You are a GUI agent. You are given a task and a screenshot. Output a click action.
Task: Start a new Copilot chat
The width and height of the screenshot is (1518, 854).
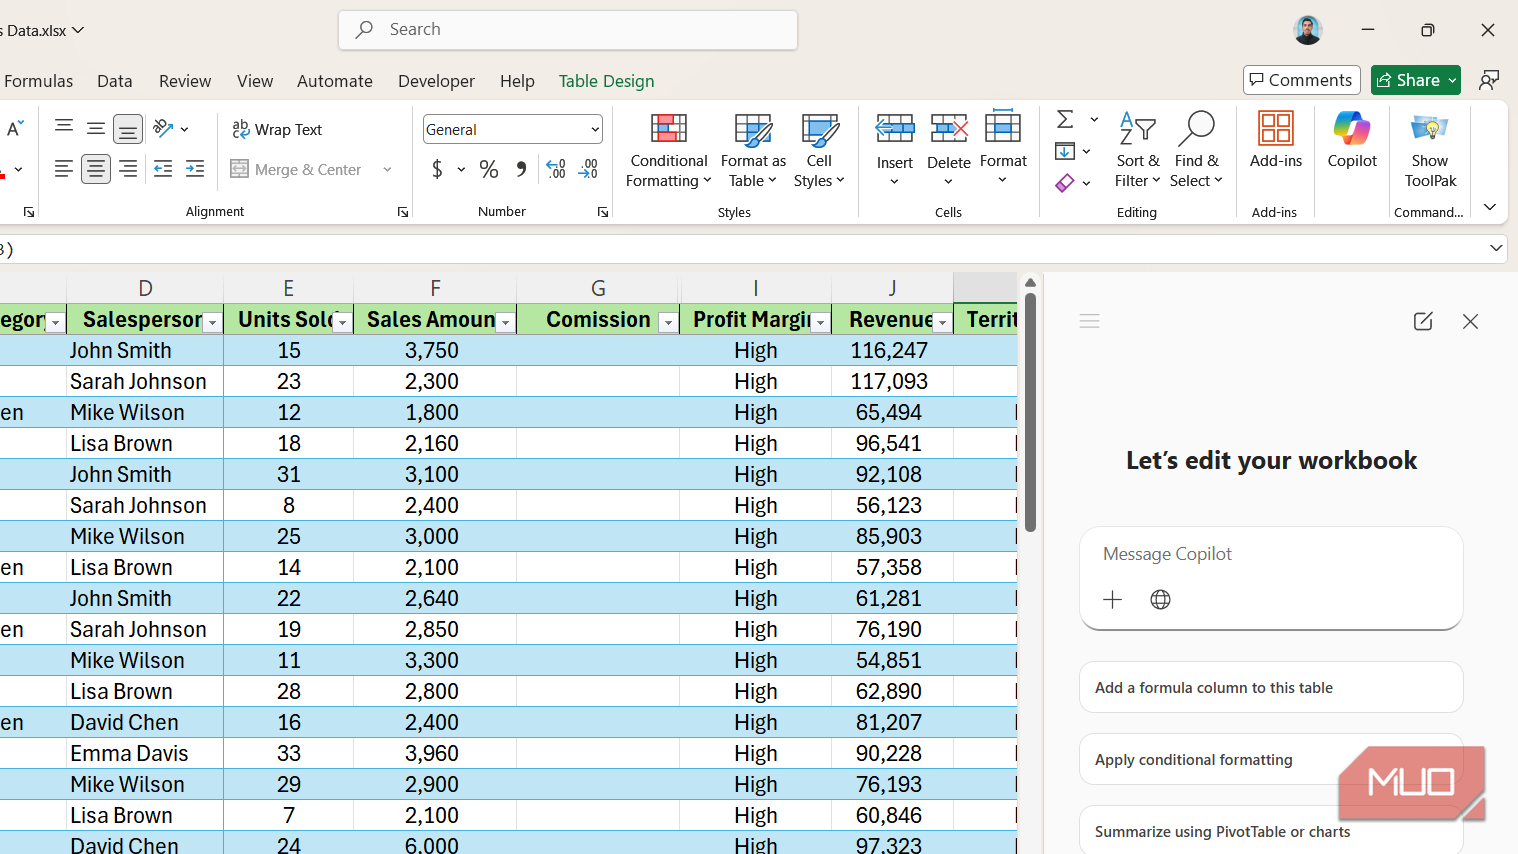click(x=1423, y=321)
